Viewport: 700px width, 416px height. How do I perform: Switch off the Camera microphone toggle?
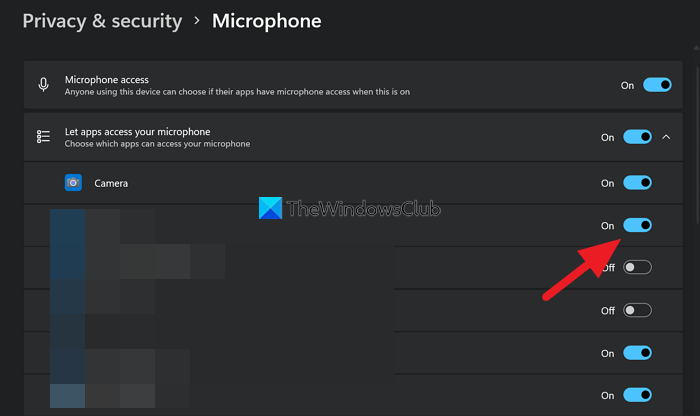point(637,183)
